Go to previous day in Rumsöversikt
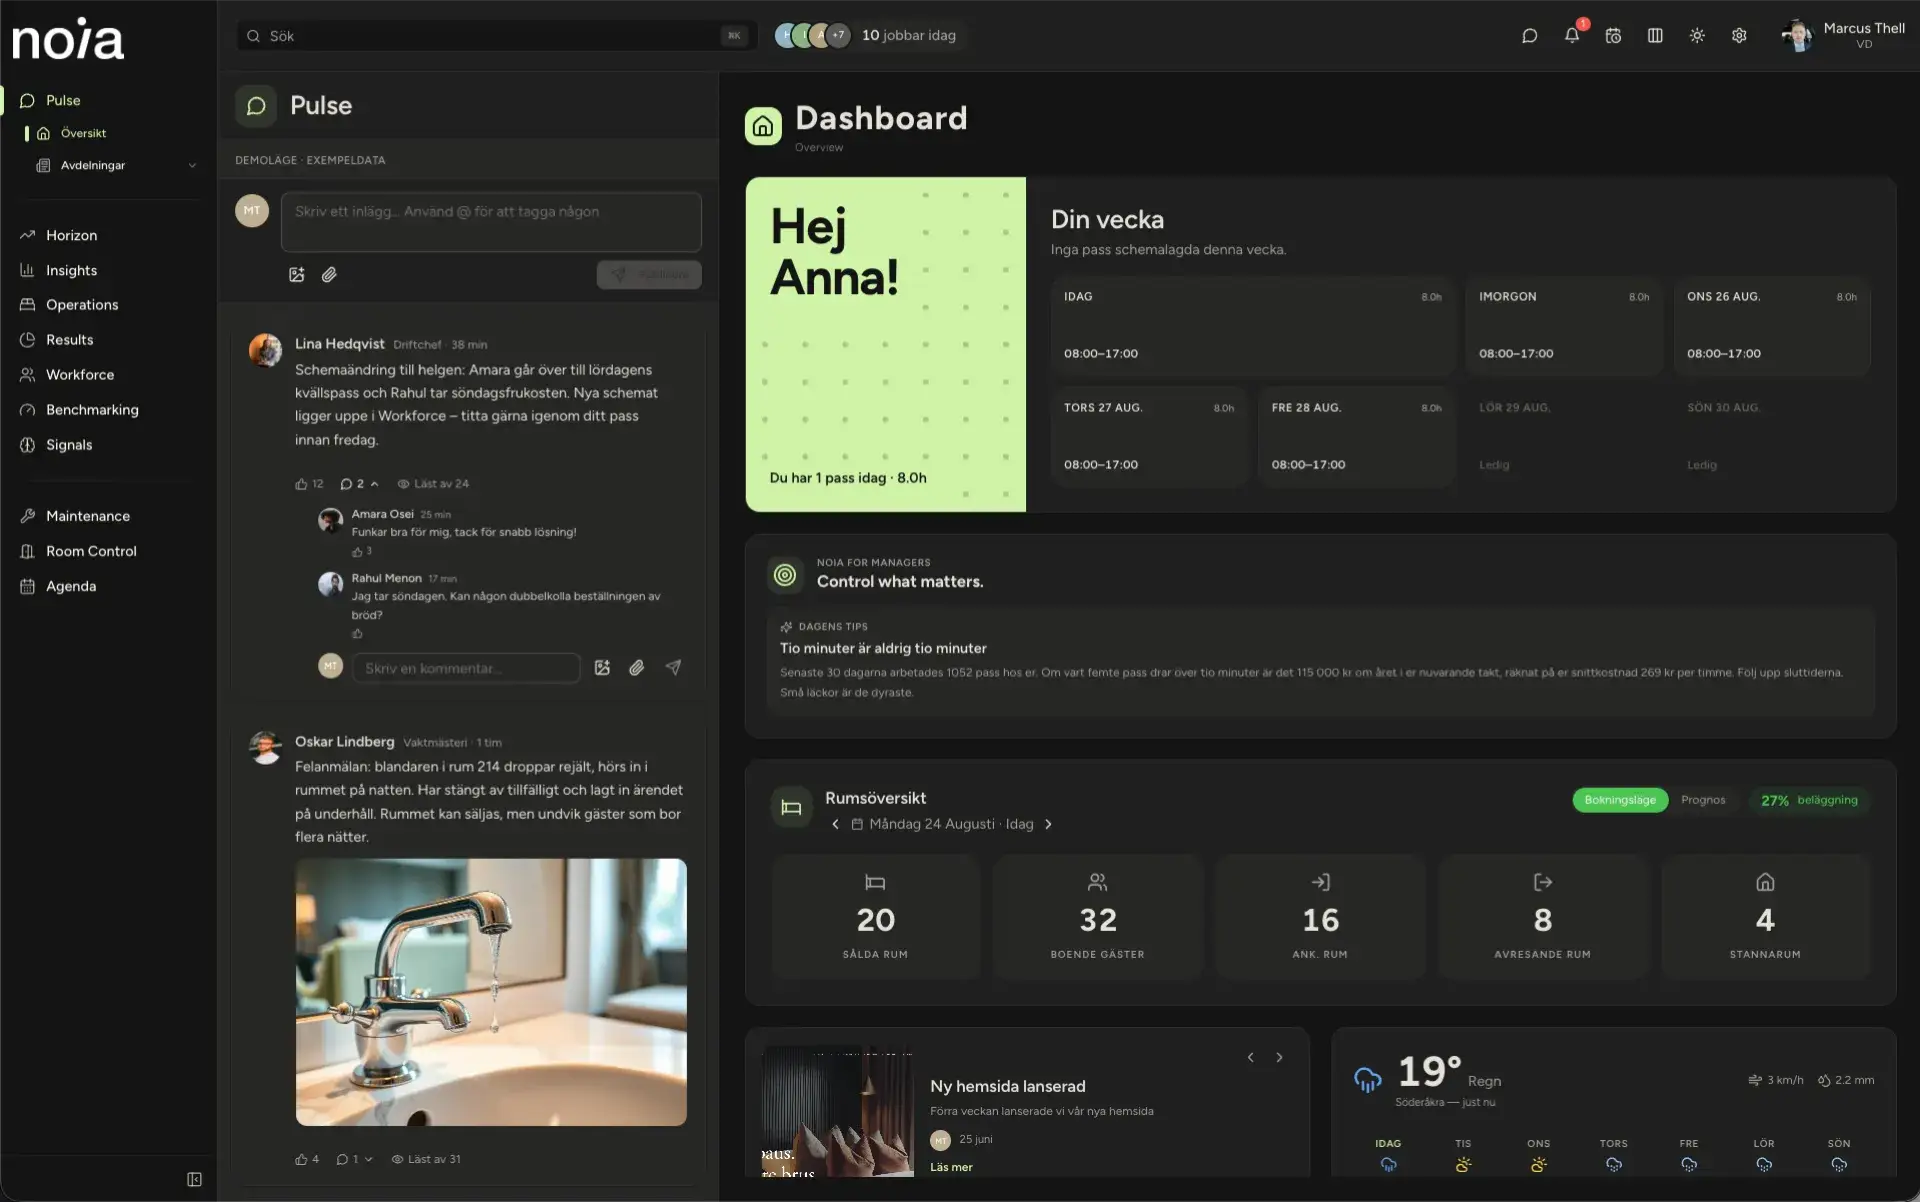The image size is (1920, 1202). click(x=835, y=824)
